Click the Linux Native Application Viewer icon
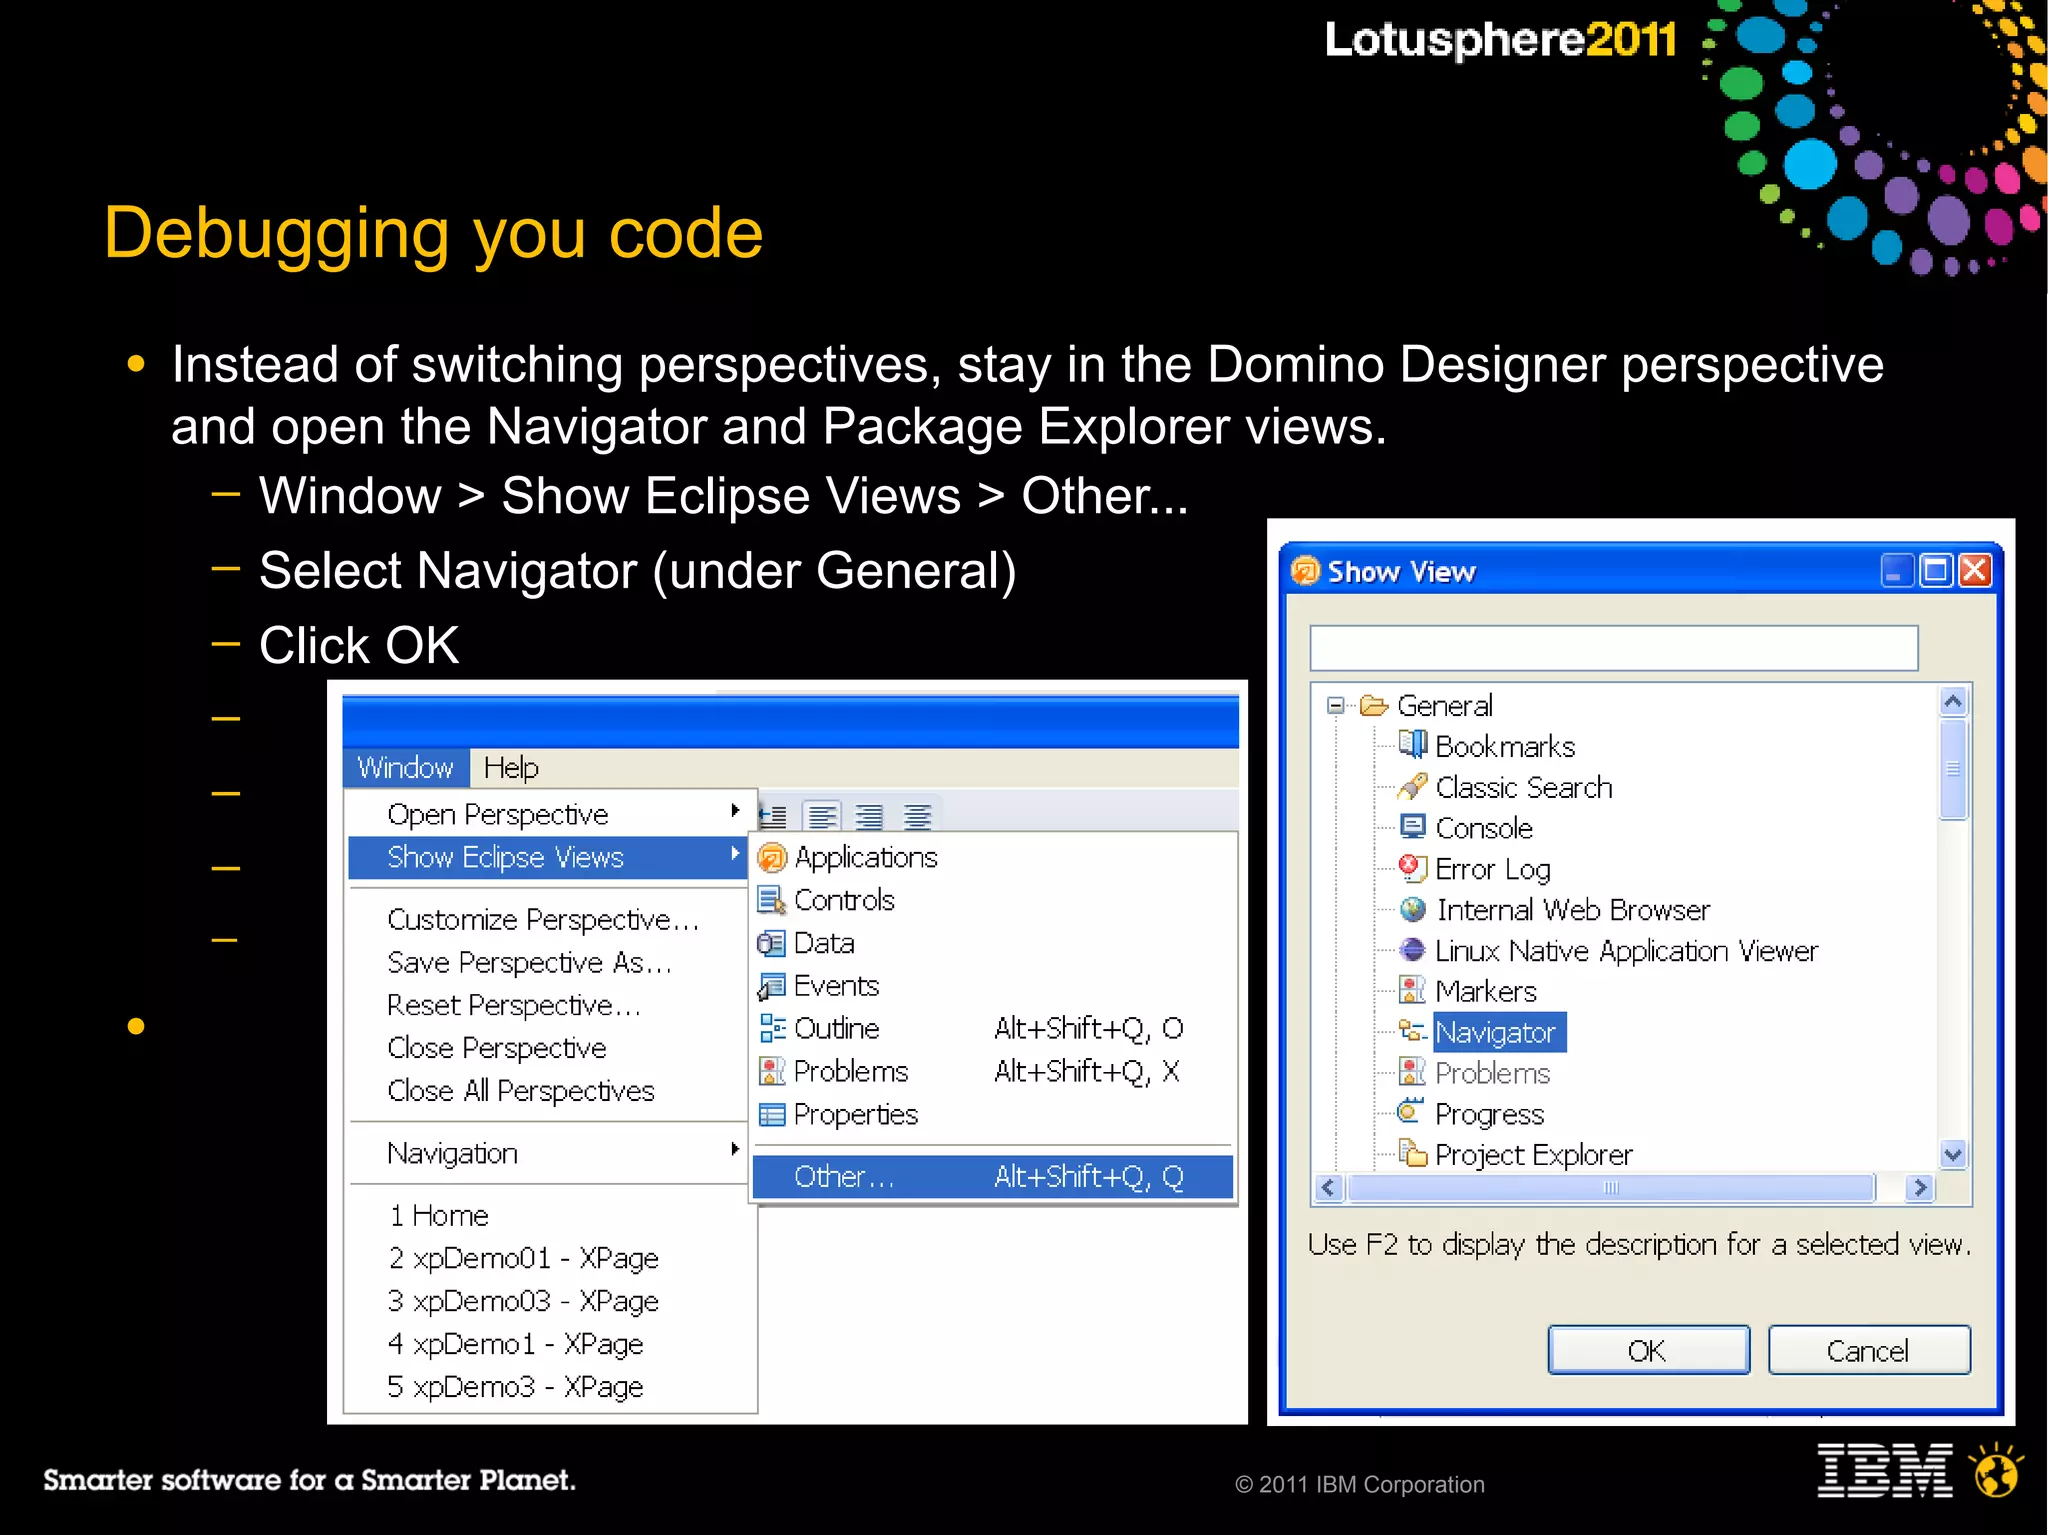Screen dimensions: 2048x1535 pos(1412,951)
